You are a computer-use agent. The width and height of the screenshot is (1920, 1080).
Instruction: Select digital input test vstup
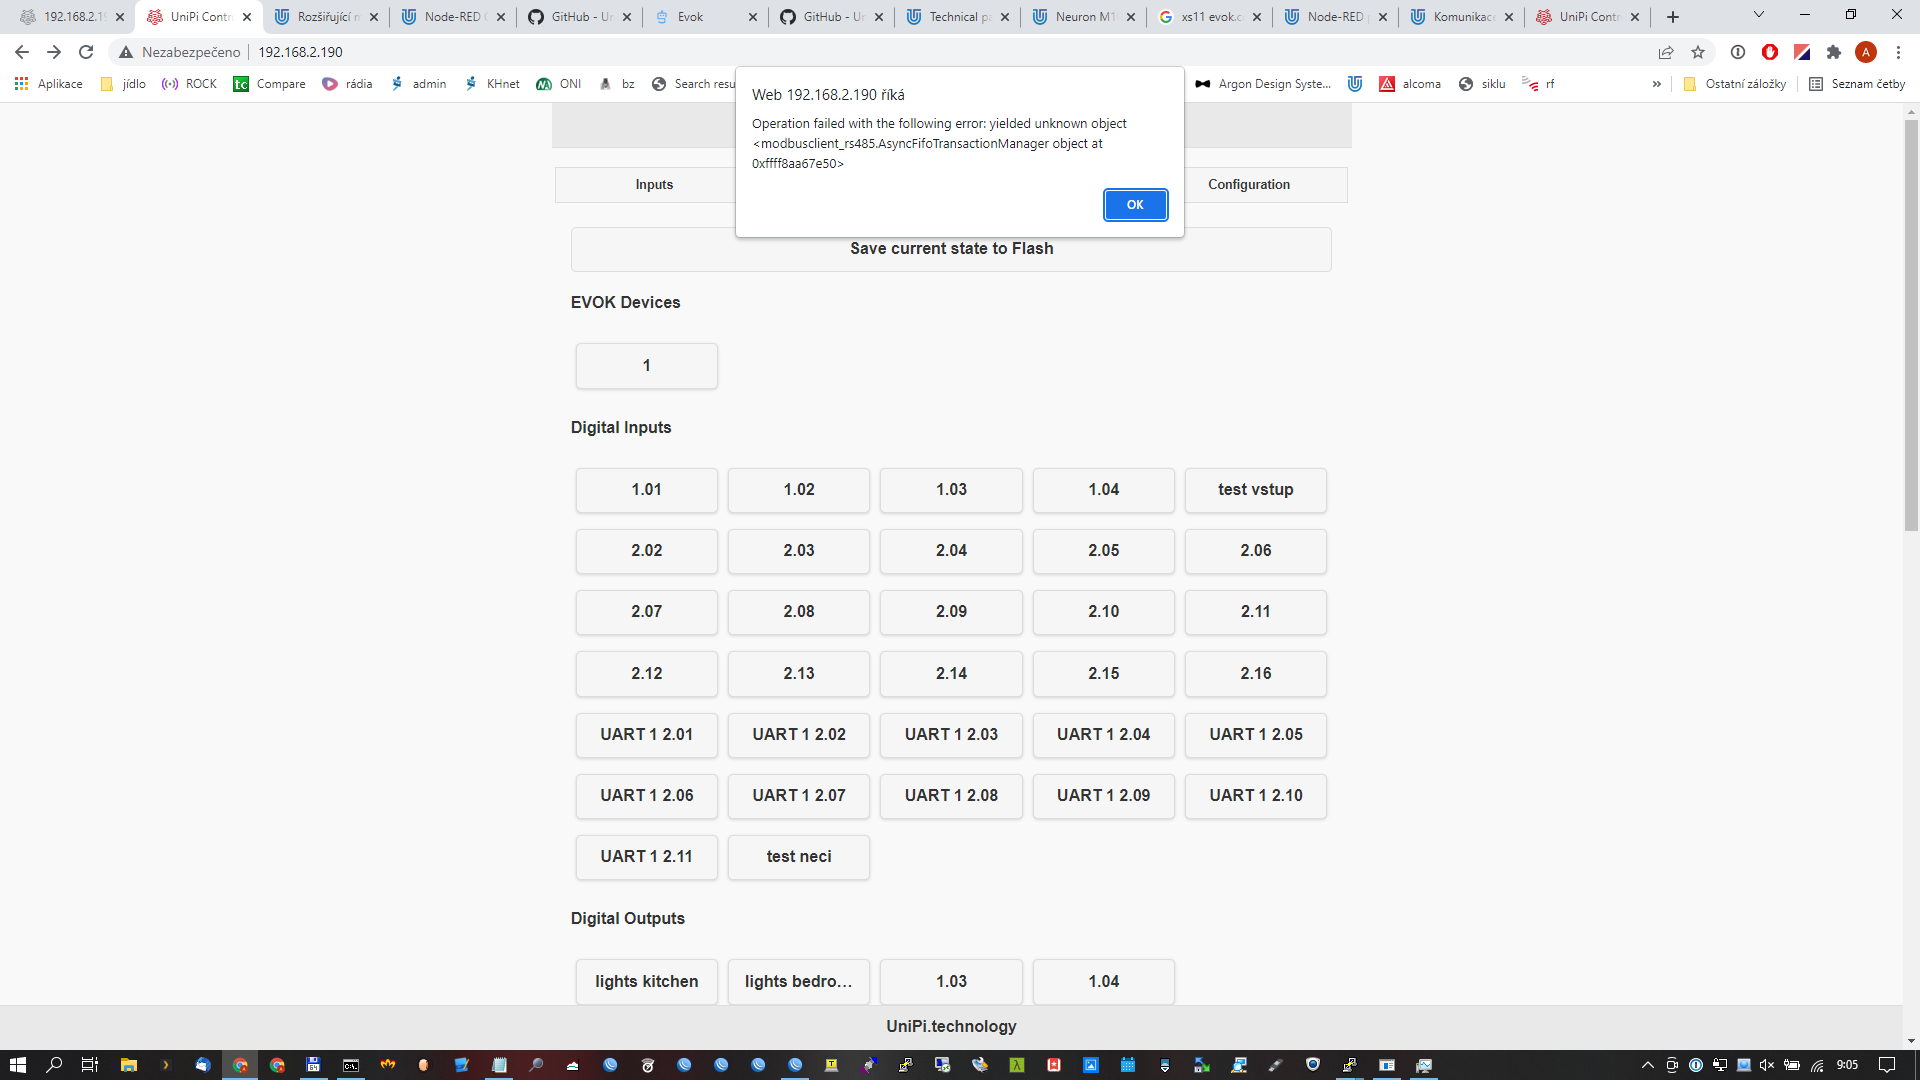click(x=1255, y=490)
